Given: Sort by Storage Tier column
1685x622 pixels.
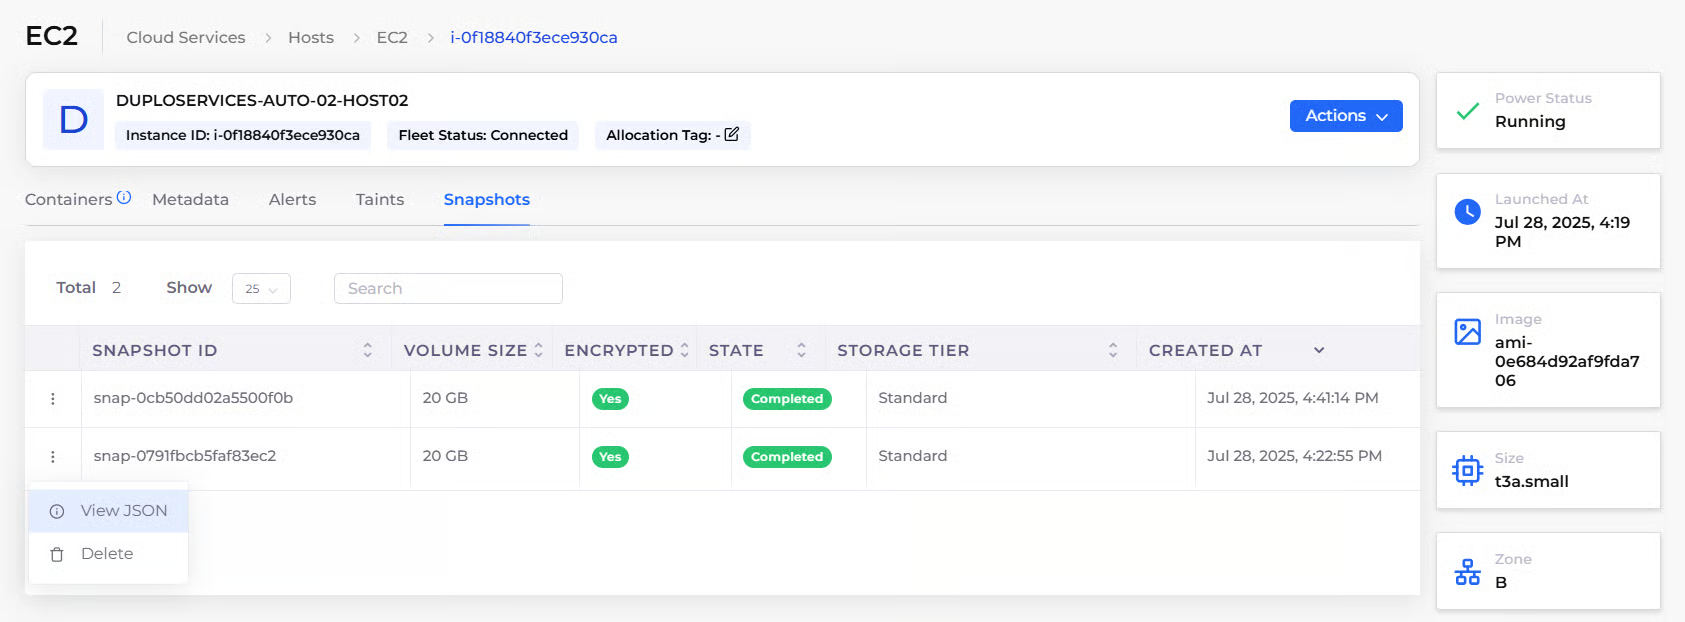Looking at the screenshot, I should (1113, 350).
